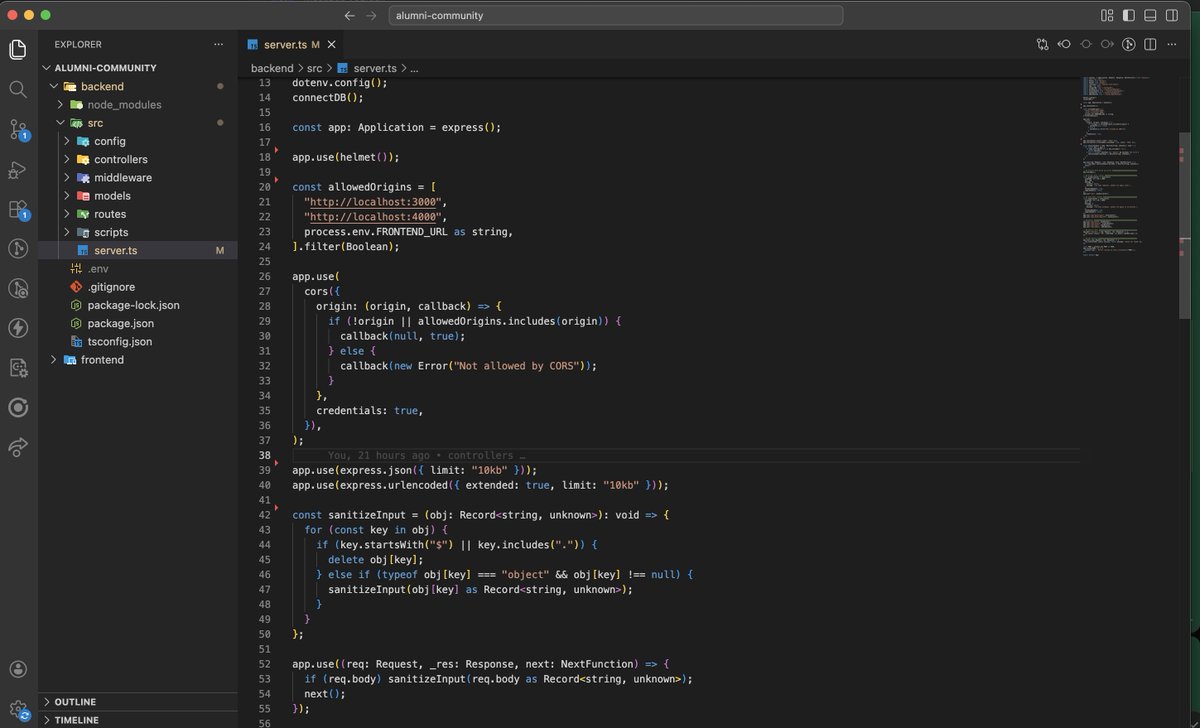Click the src breadcrumb segment

click(314, 68)
